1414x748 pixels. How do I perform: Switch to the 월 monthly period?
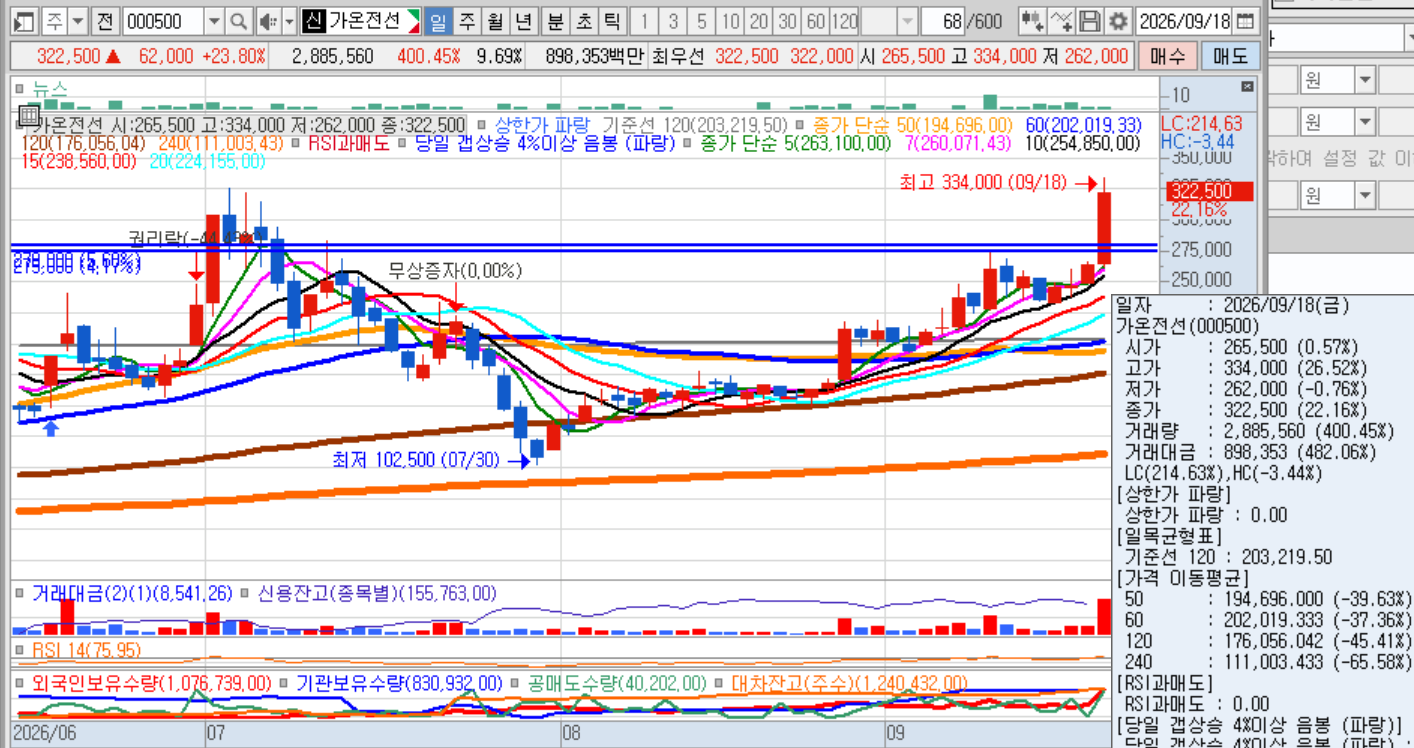[x=495, y=21]
